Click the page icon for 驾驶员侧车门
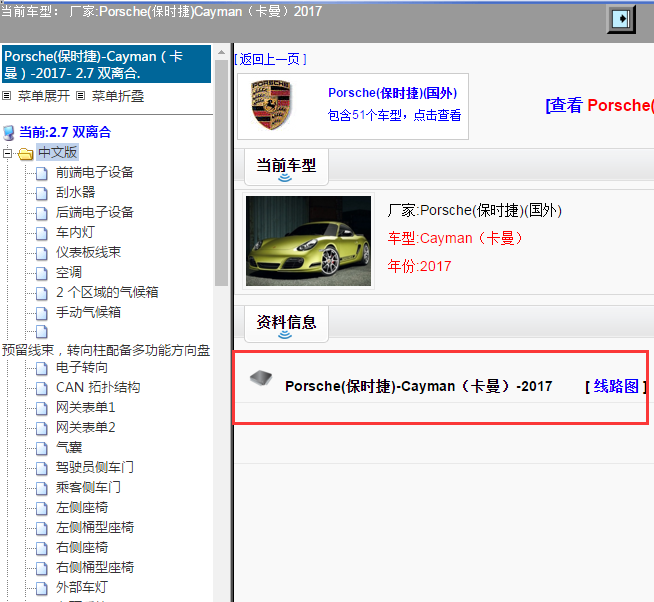 point(41,469)
